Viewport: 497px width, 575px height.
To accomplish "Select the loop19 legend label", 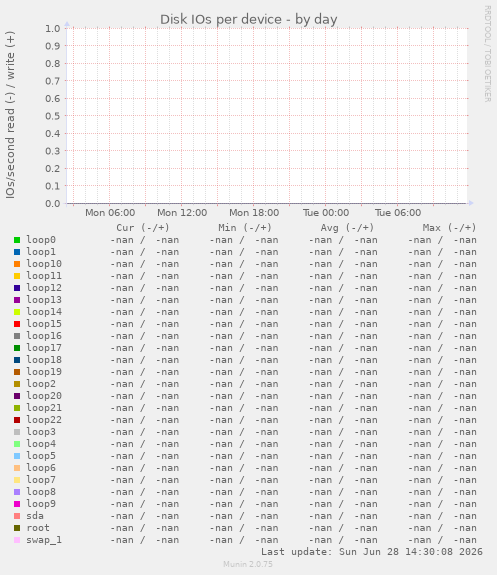I will tap(44, 372).
